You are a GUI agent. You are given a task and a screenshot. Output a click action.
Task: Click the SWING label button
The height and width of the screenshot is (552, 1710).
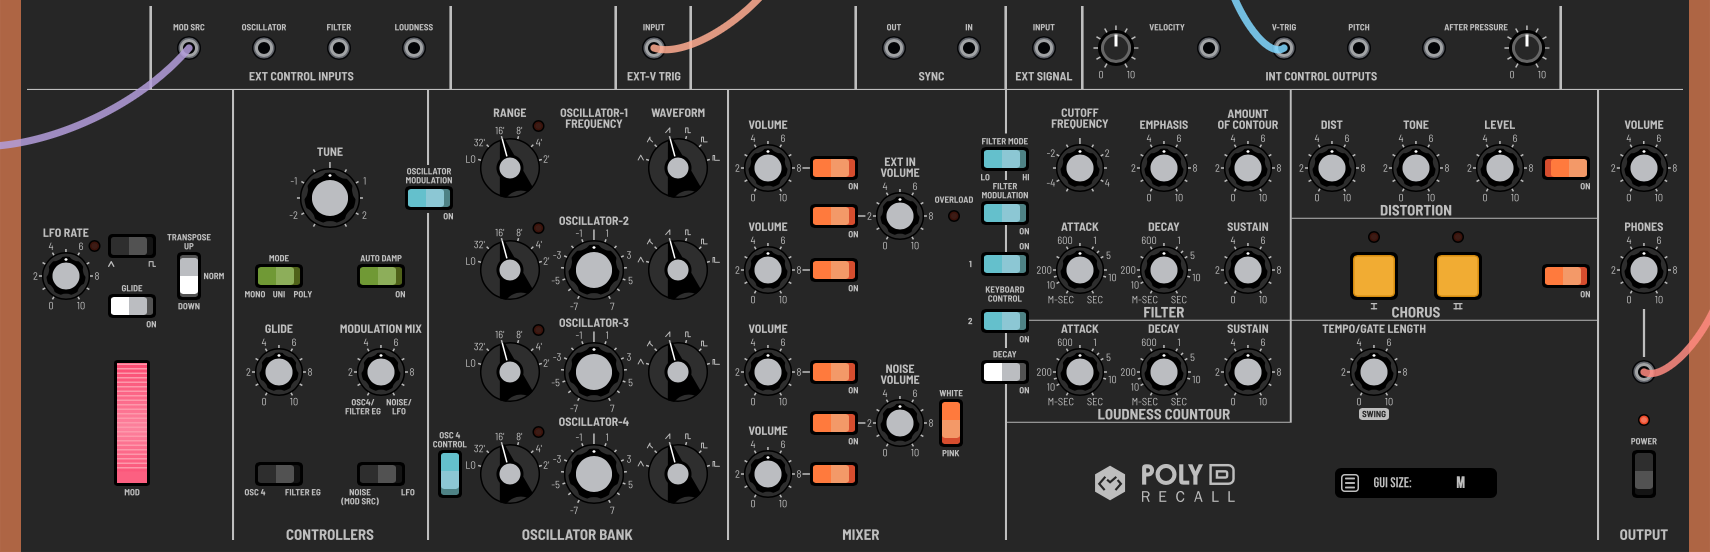(1374, 414)
